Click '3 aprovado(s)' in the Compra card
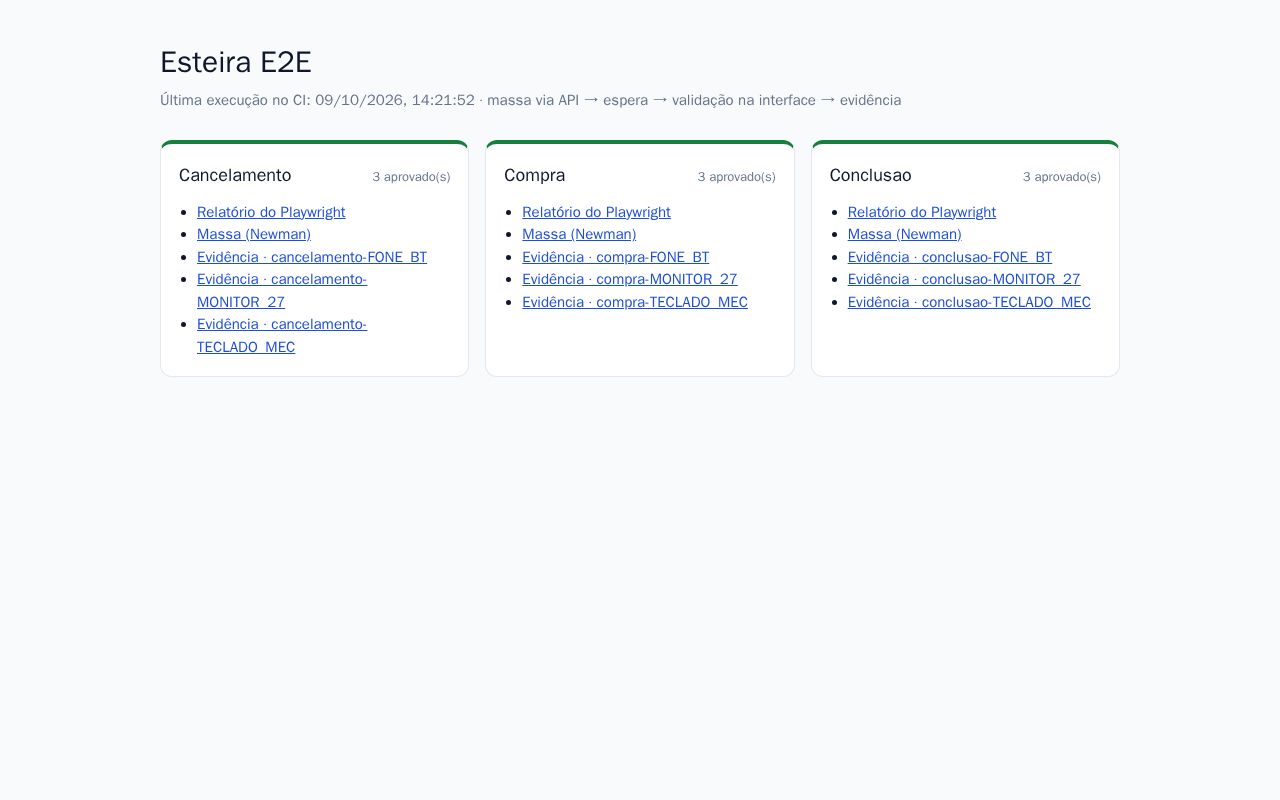The image size is (1280, 800). (x=737, y=177)
